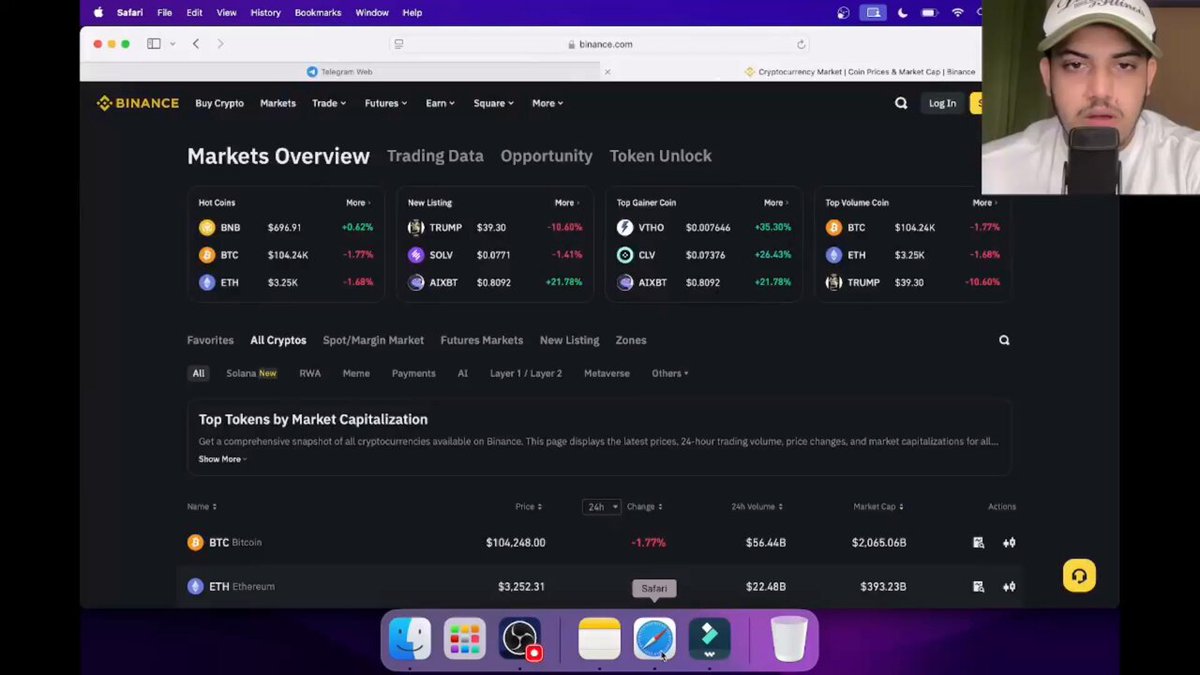The height and width of the screenshot is (675, 1200).
Task: Expand the More dropdown in Binance nav
Action: click(x=547, y=103)
